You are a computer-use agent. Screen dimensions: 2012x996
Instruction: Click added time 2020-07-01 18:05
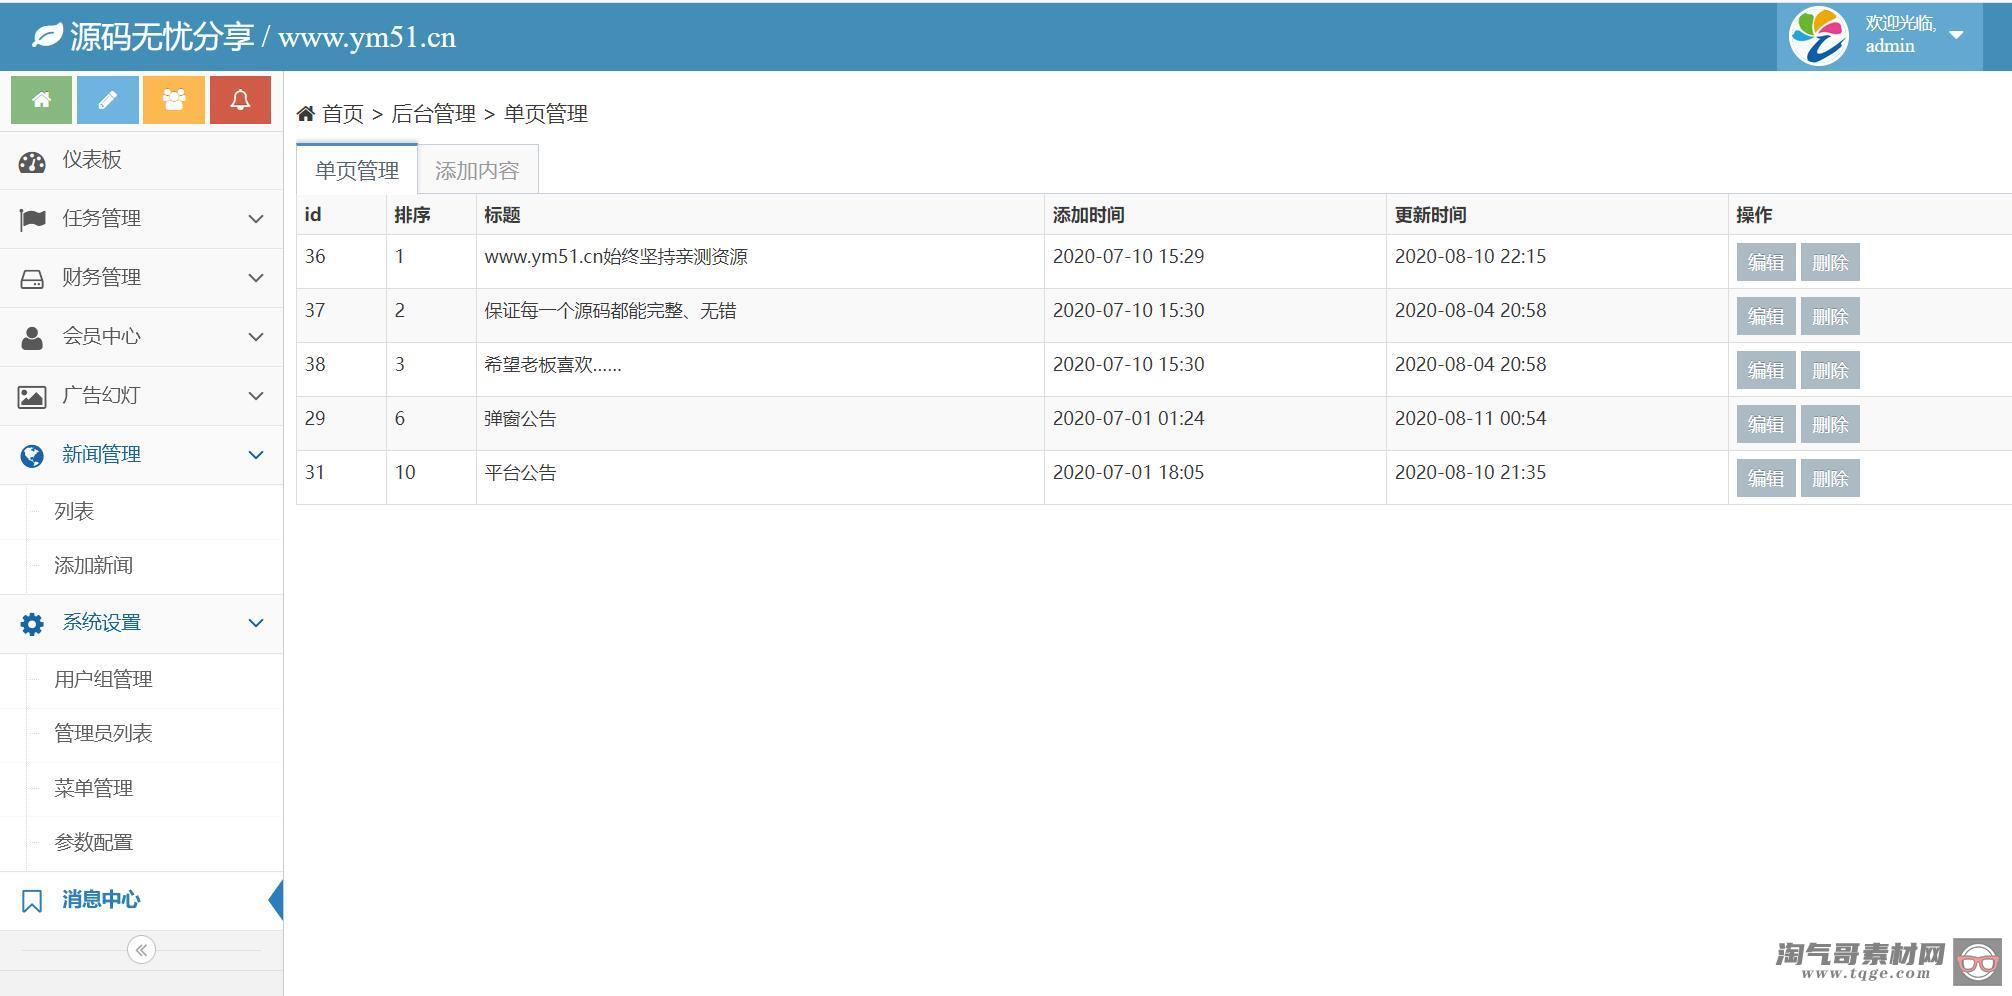coord(1128,472)
